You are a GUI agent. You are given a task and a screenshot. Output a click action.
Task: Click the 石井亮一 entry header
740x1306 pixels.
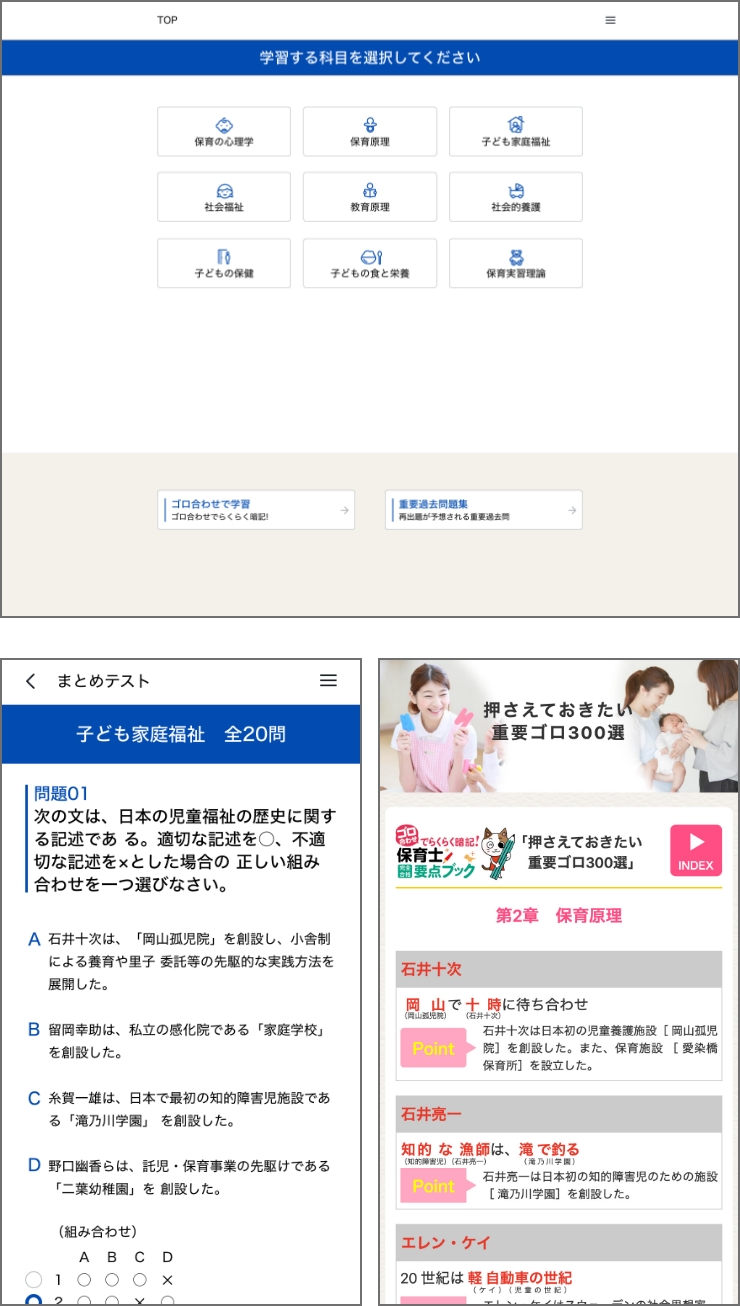click(x=558, y=1113)
